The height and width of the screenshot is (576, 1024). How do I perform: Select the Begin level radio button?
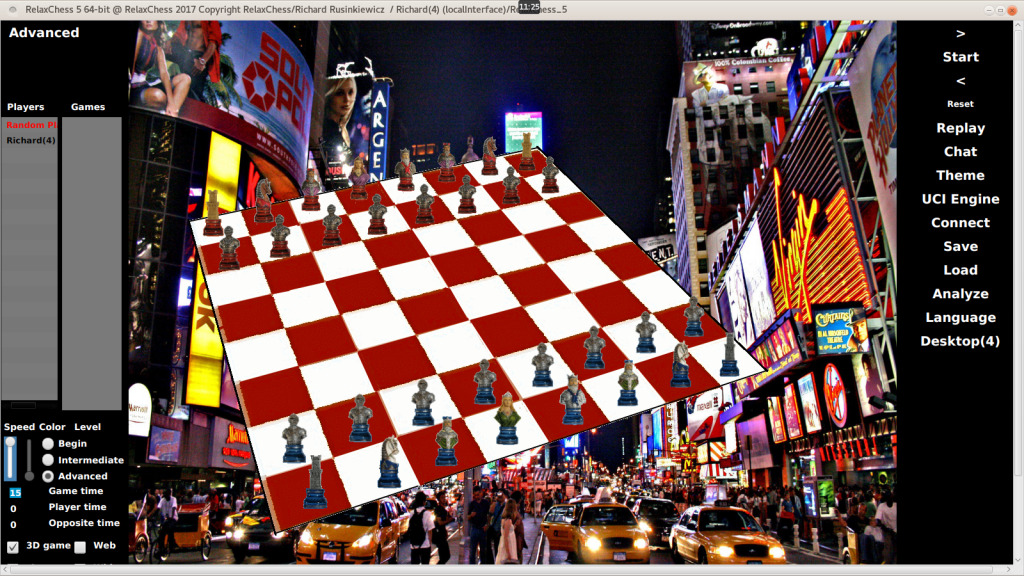pos(48,443)
